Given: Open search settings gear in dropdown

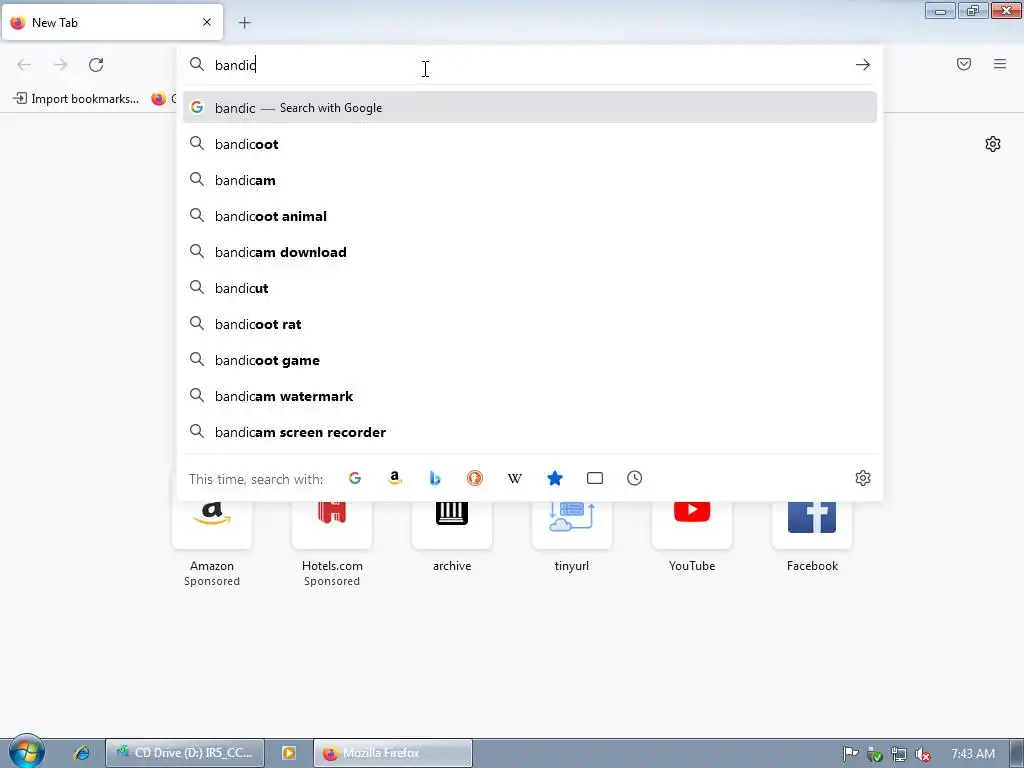Looking at the screenshot, I should (863, 478).
